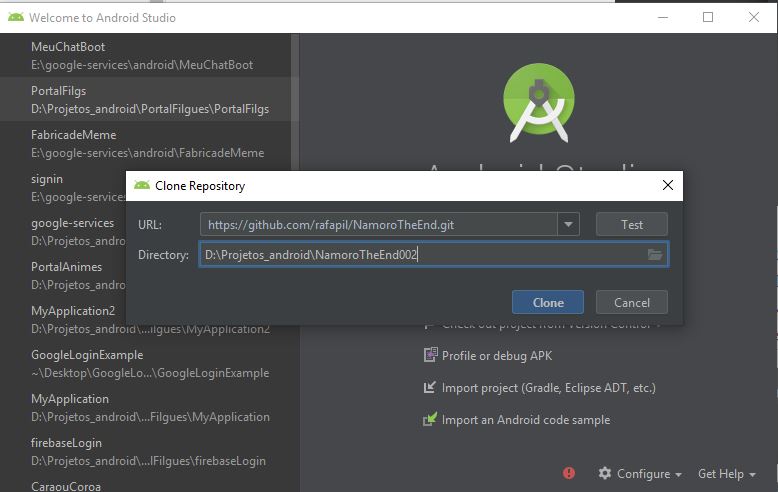
Task: Open the Configure dropdown menu
Action: (648, 474)
